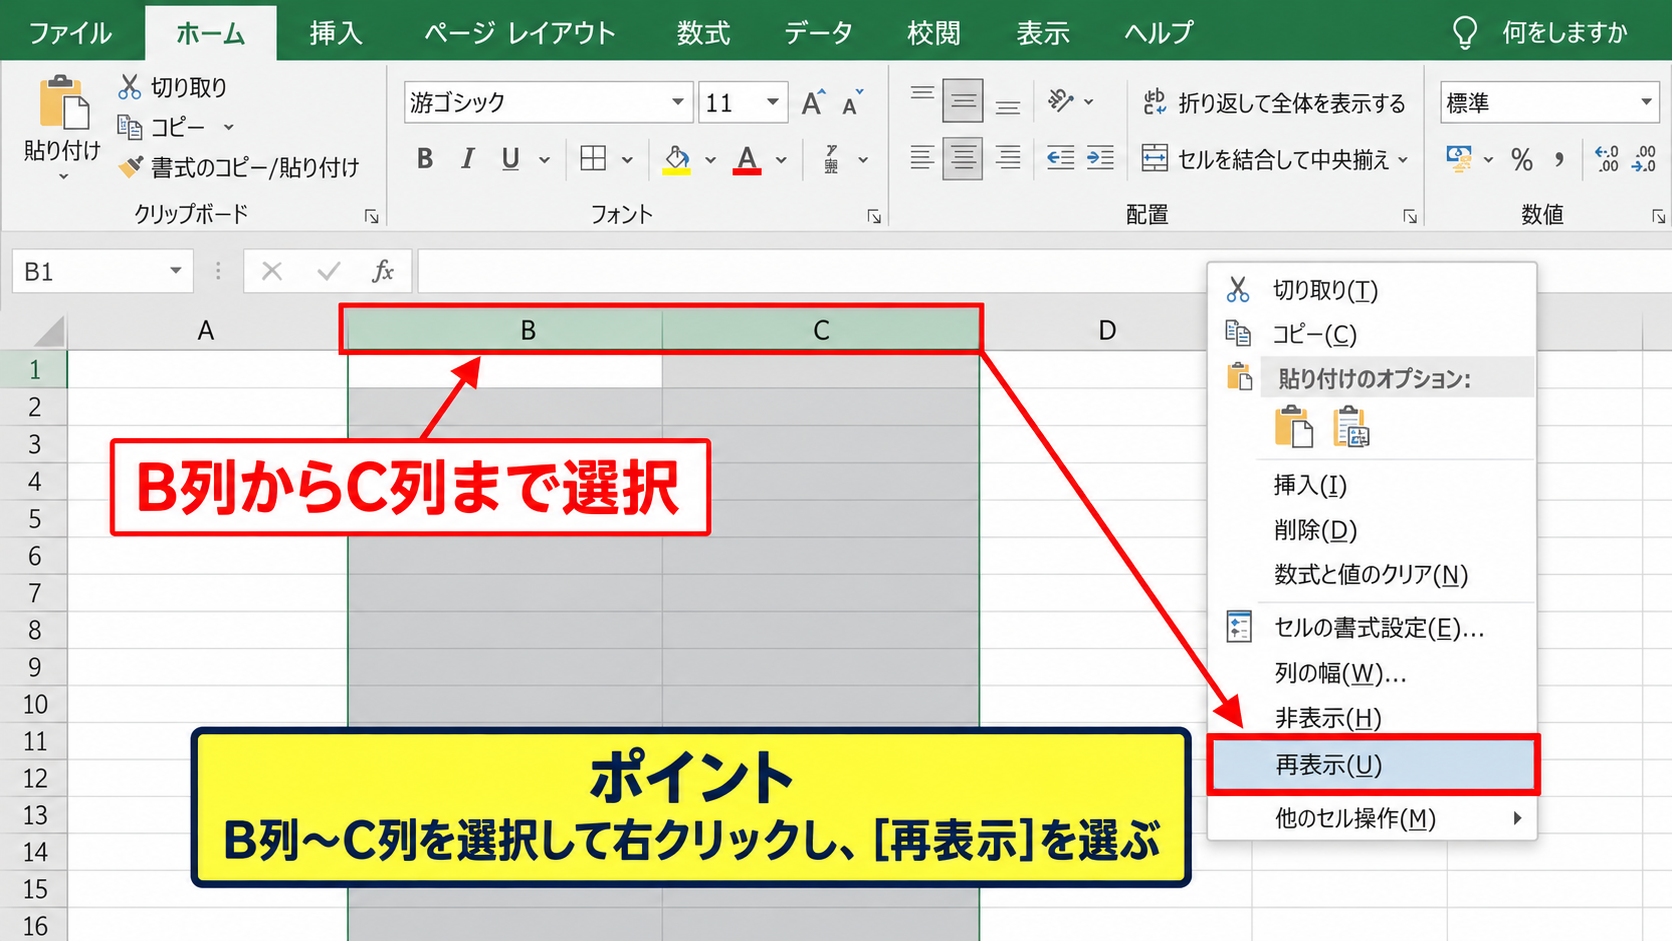Click the percent style icon
This screenshot has width=1672, height=941.
tap(1522, 159)
